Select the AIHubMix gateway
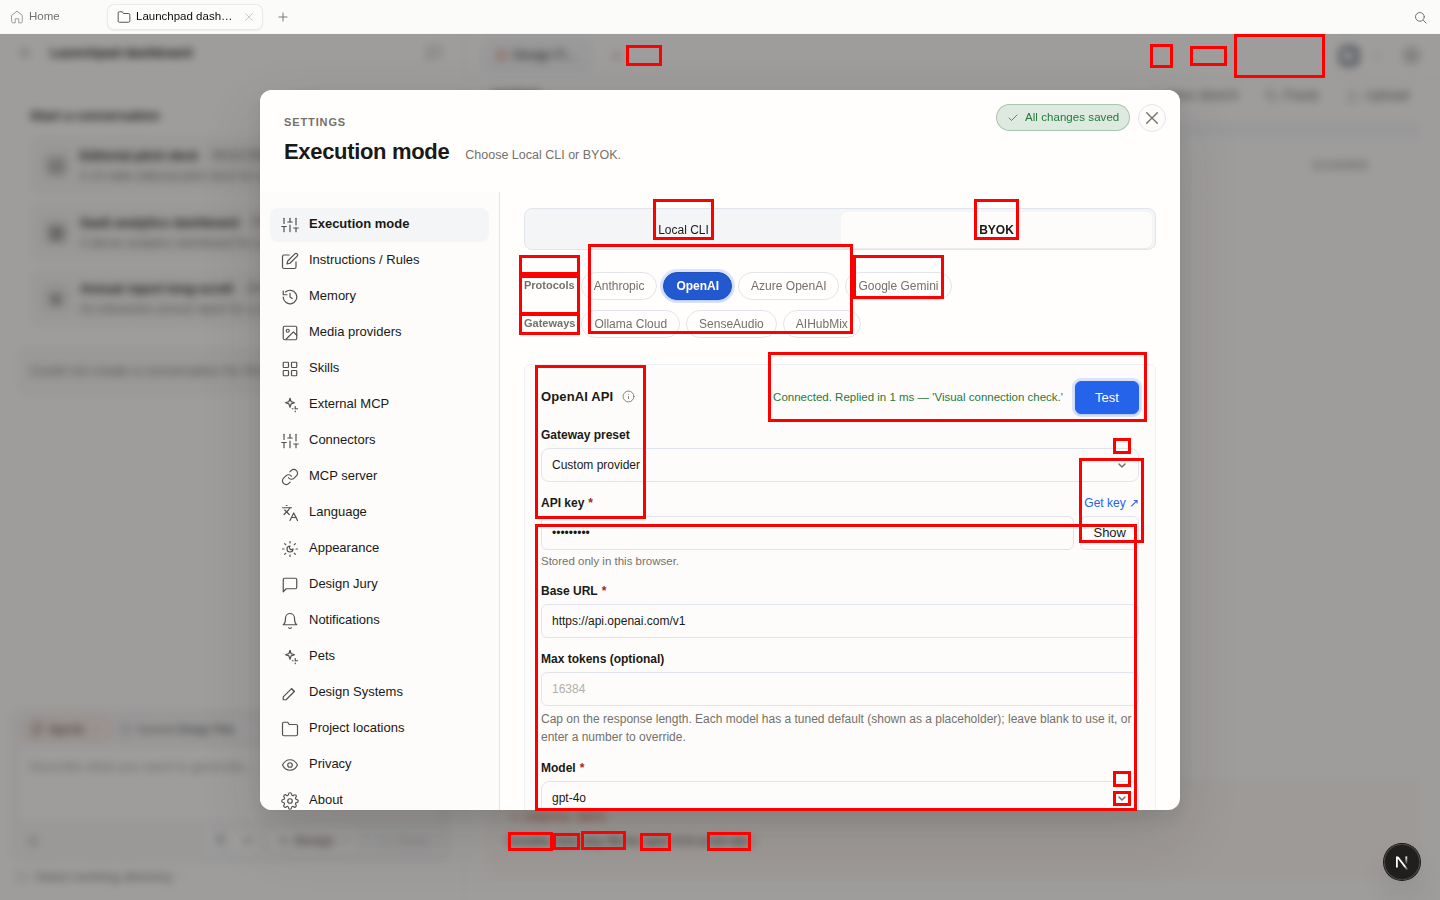The height and width of the screenshot is (900, 1440). (822, 323)
